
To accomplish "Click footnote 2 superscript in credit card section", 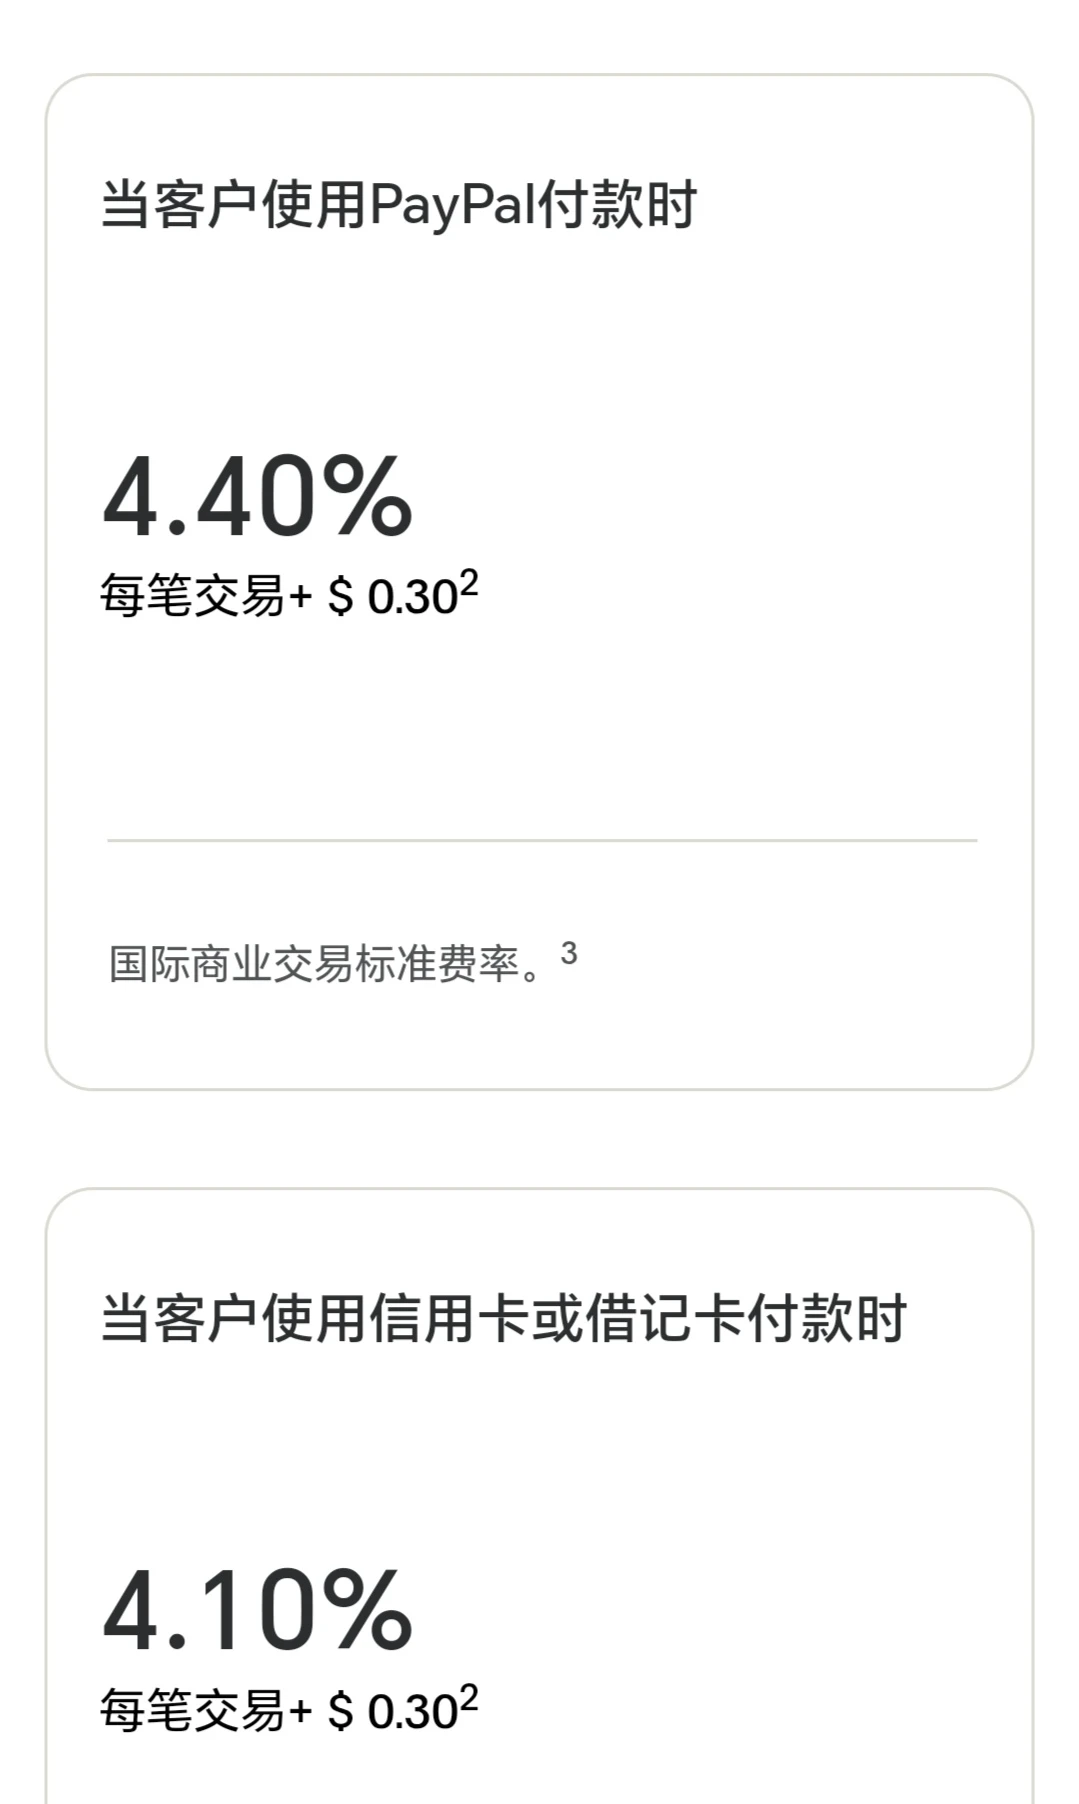I will point(468,1697).
